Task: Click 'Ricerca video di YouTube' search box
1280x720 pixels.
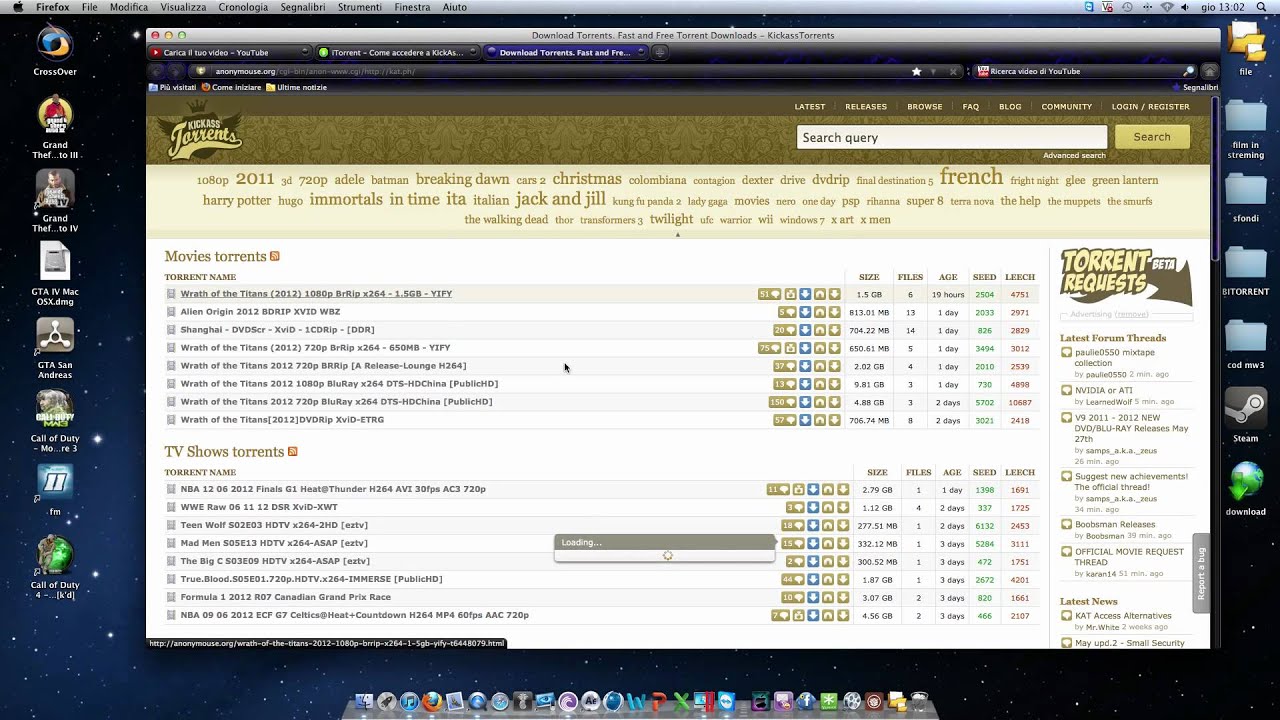Action: (x=1085, y=71)
